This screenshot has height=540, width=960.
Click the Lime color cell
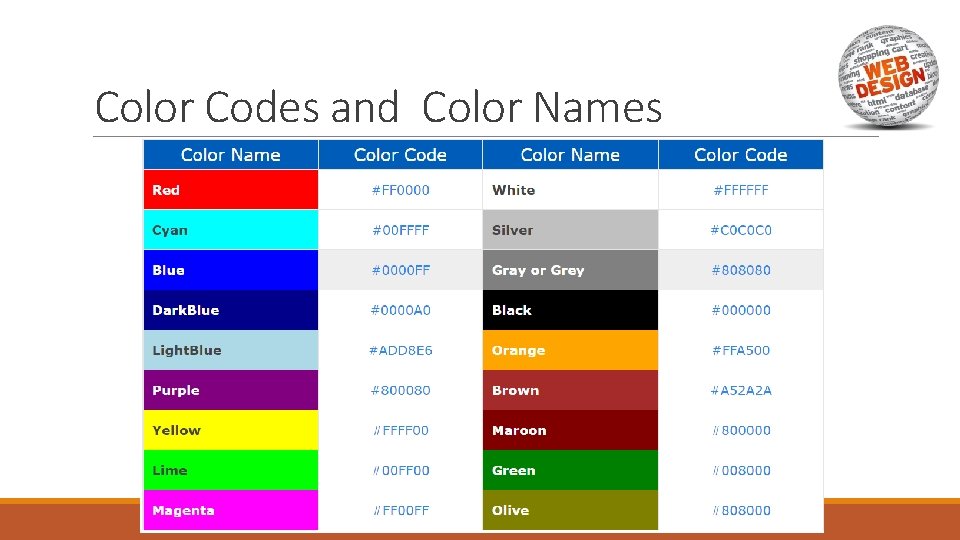click(231, 470)
